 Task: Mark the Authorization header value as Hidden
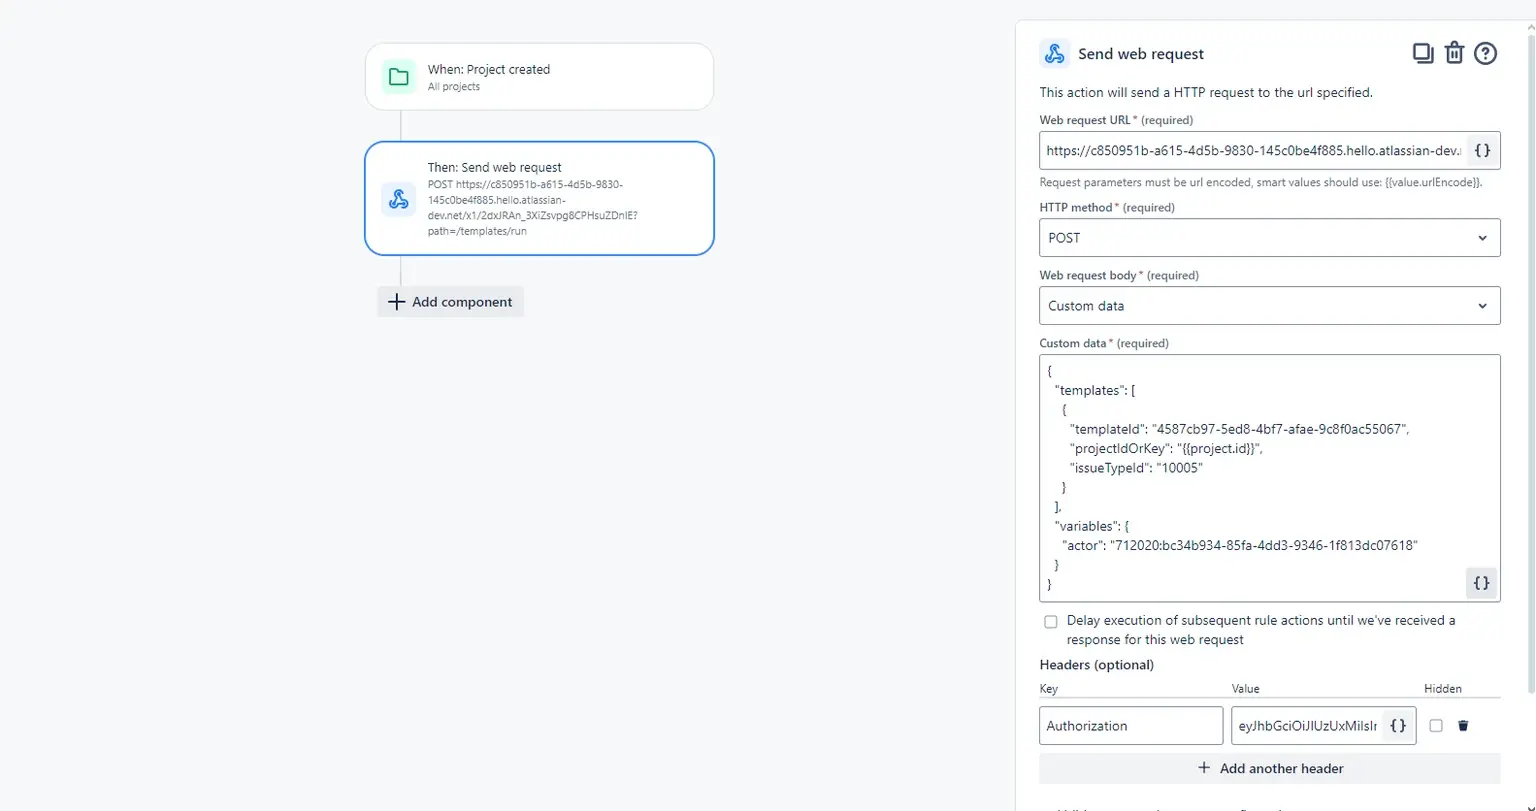pyautogui.click(x=1436, y=725)
